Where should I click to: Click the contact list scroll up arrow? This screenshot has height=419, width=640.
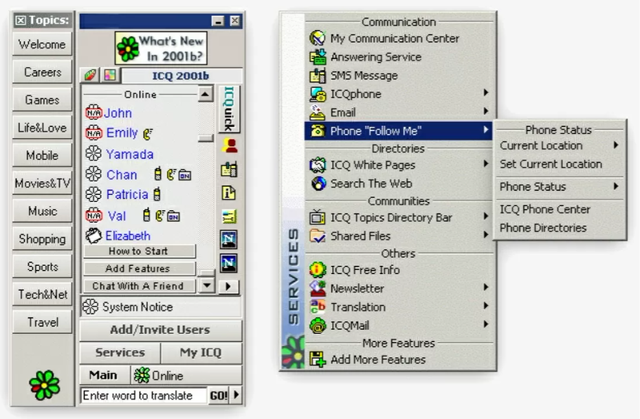pyautogui.click(x=205, y=94)
